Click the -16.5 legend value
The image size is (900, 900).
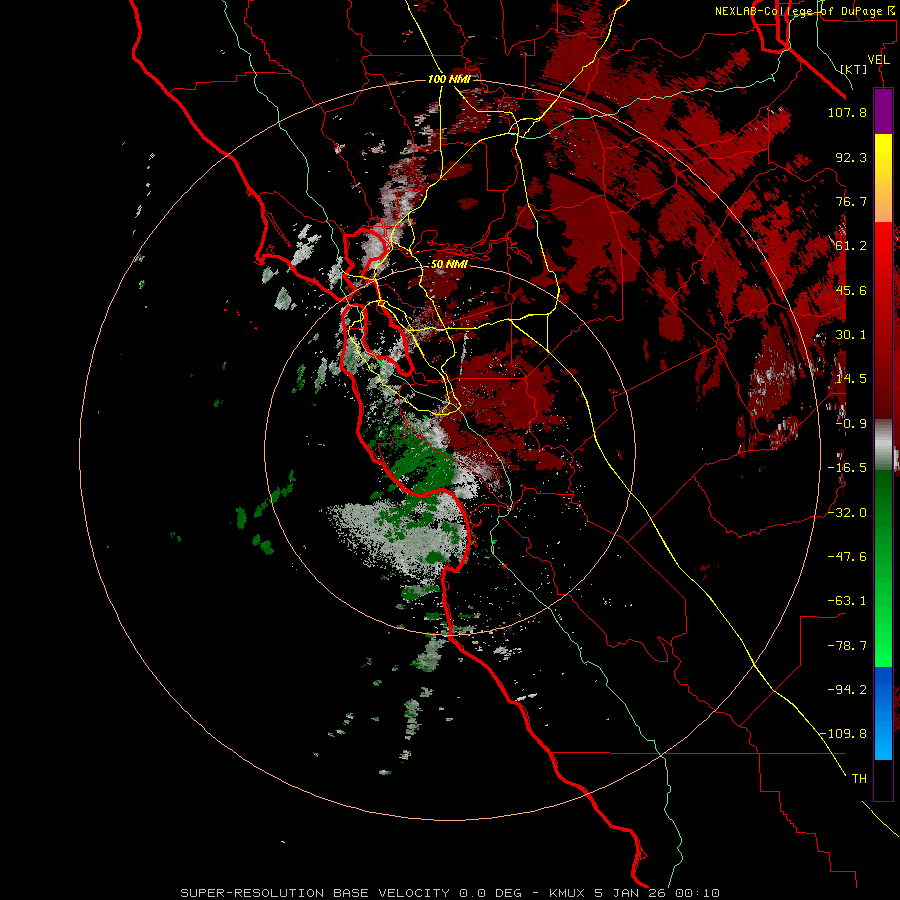pos(847,468)
